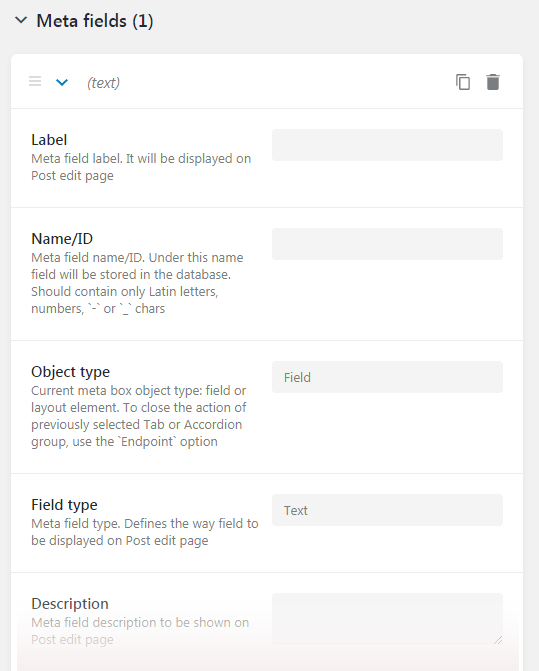Viewport: 539px width, 671px height.
Task: Click the Object type title text
Action: pos(71,372)
